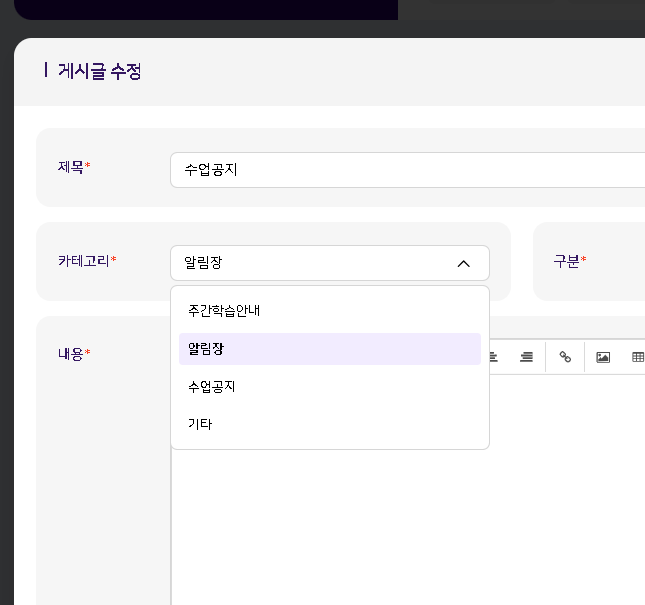
Task: Click the 카테고리 field label
Action: click(86, 261)
